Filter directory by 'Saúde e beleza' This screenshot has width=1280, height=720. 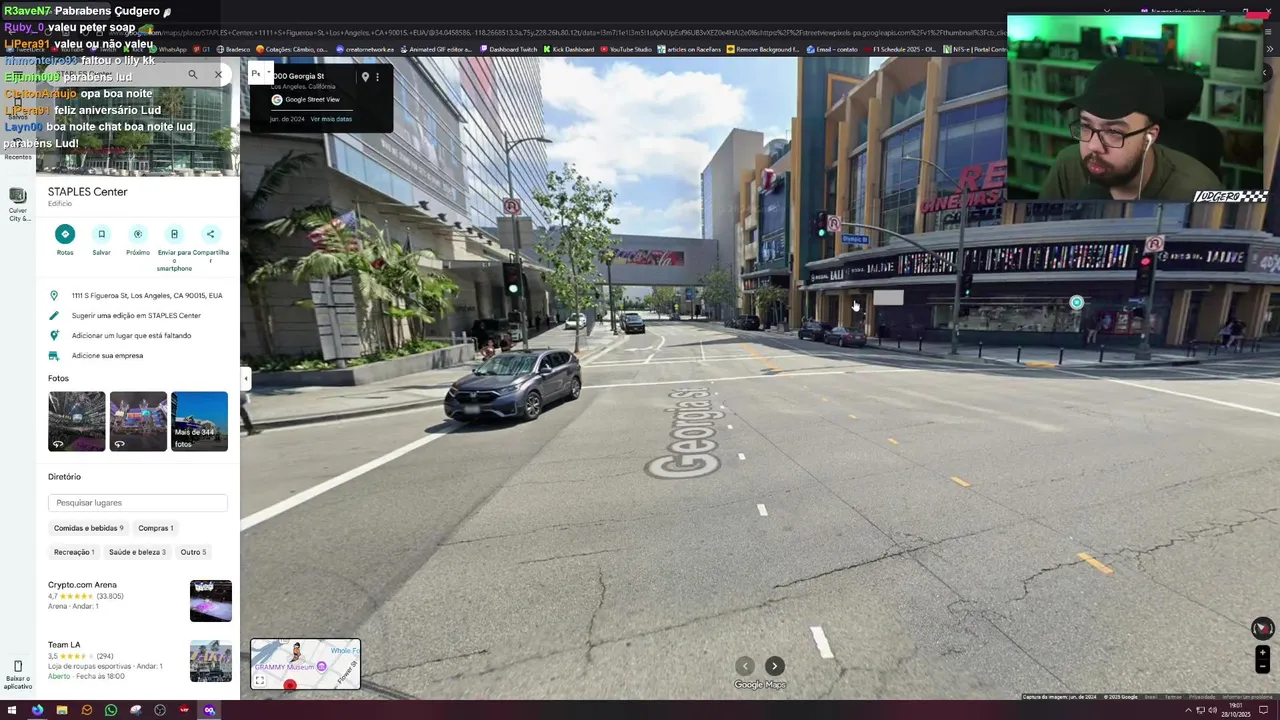pyautogui.click(x=137, y=552)
